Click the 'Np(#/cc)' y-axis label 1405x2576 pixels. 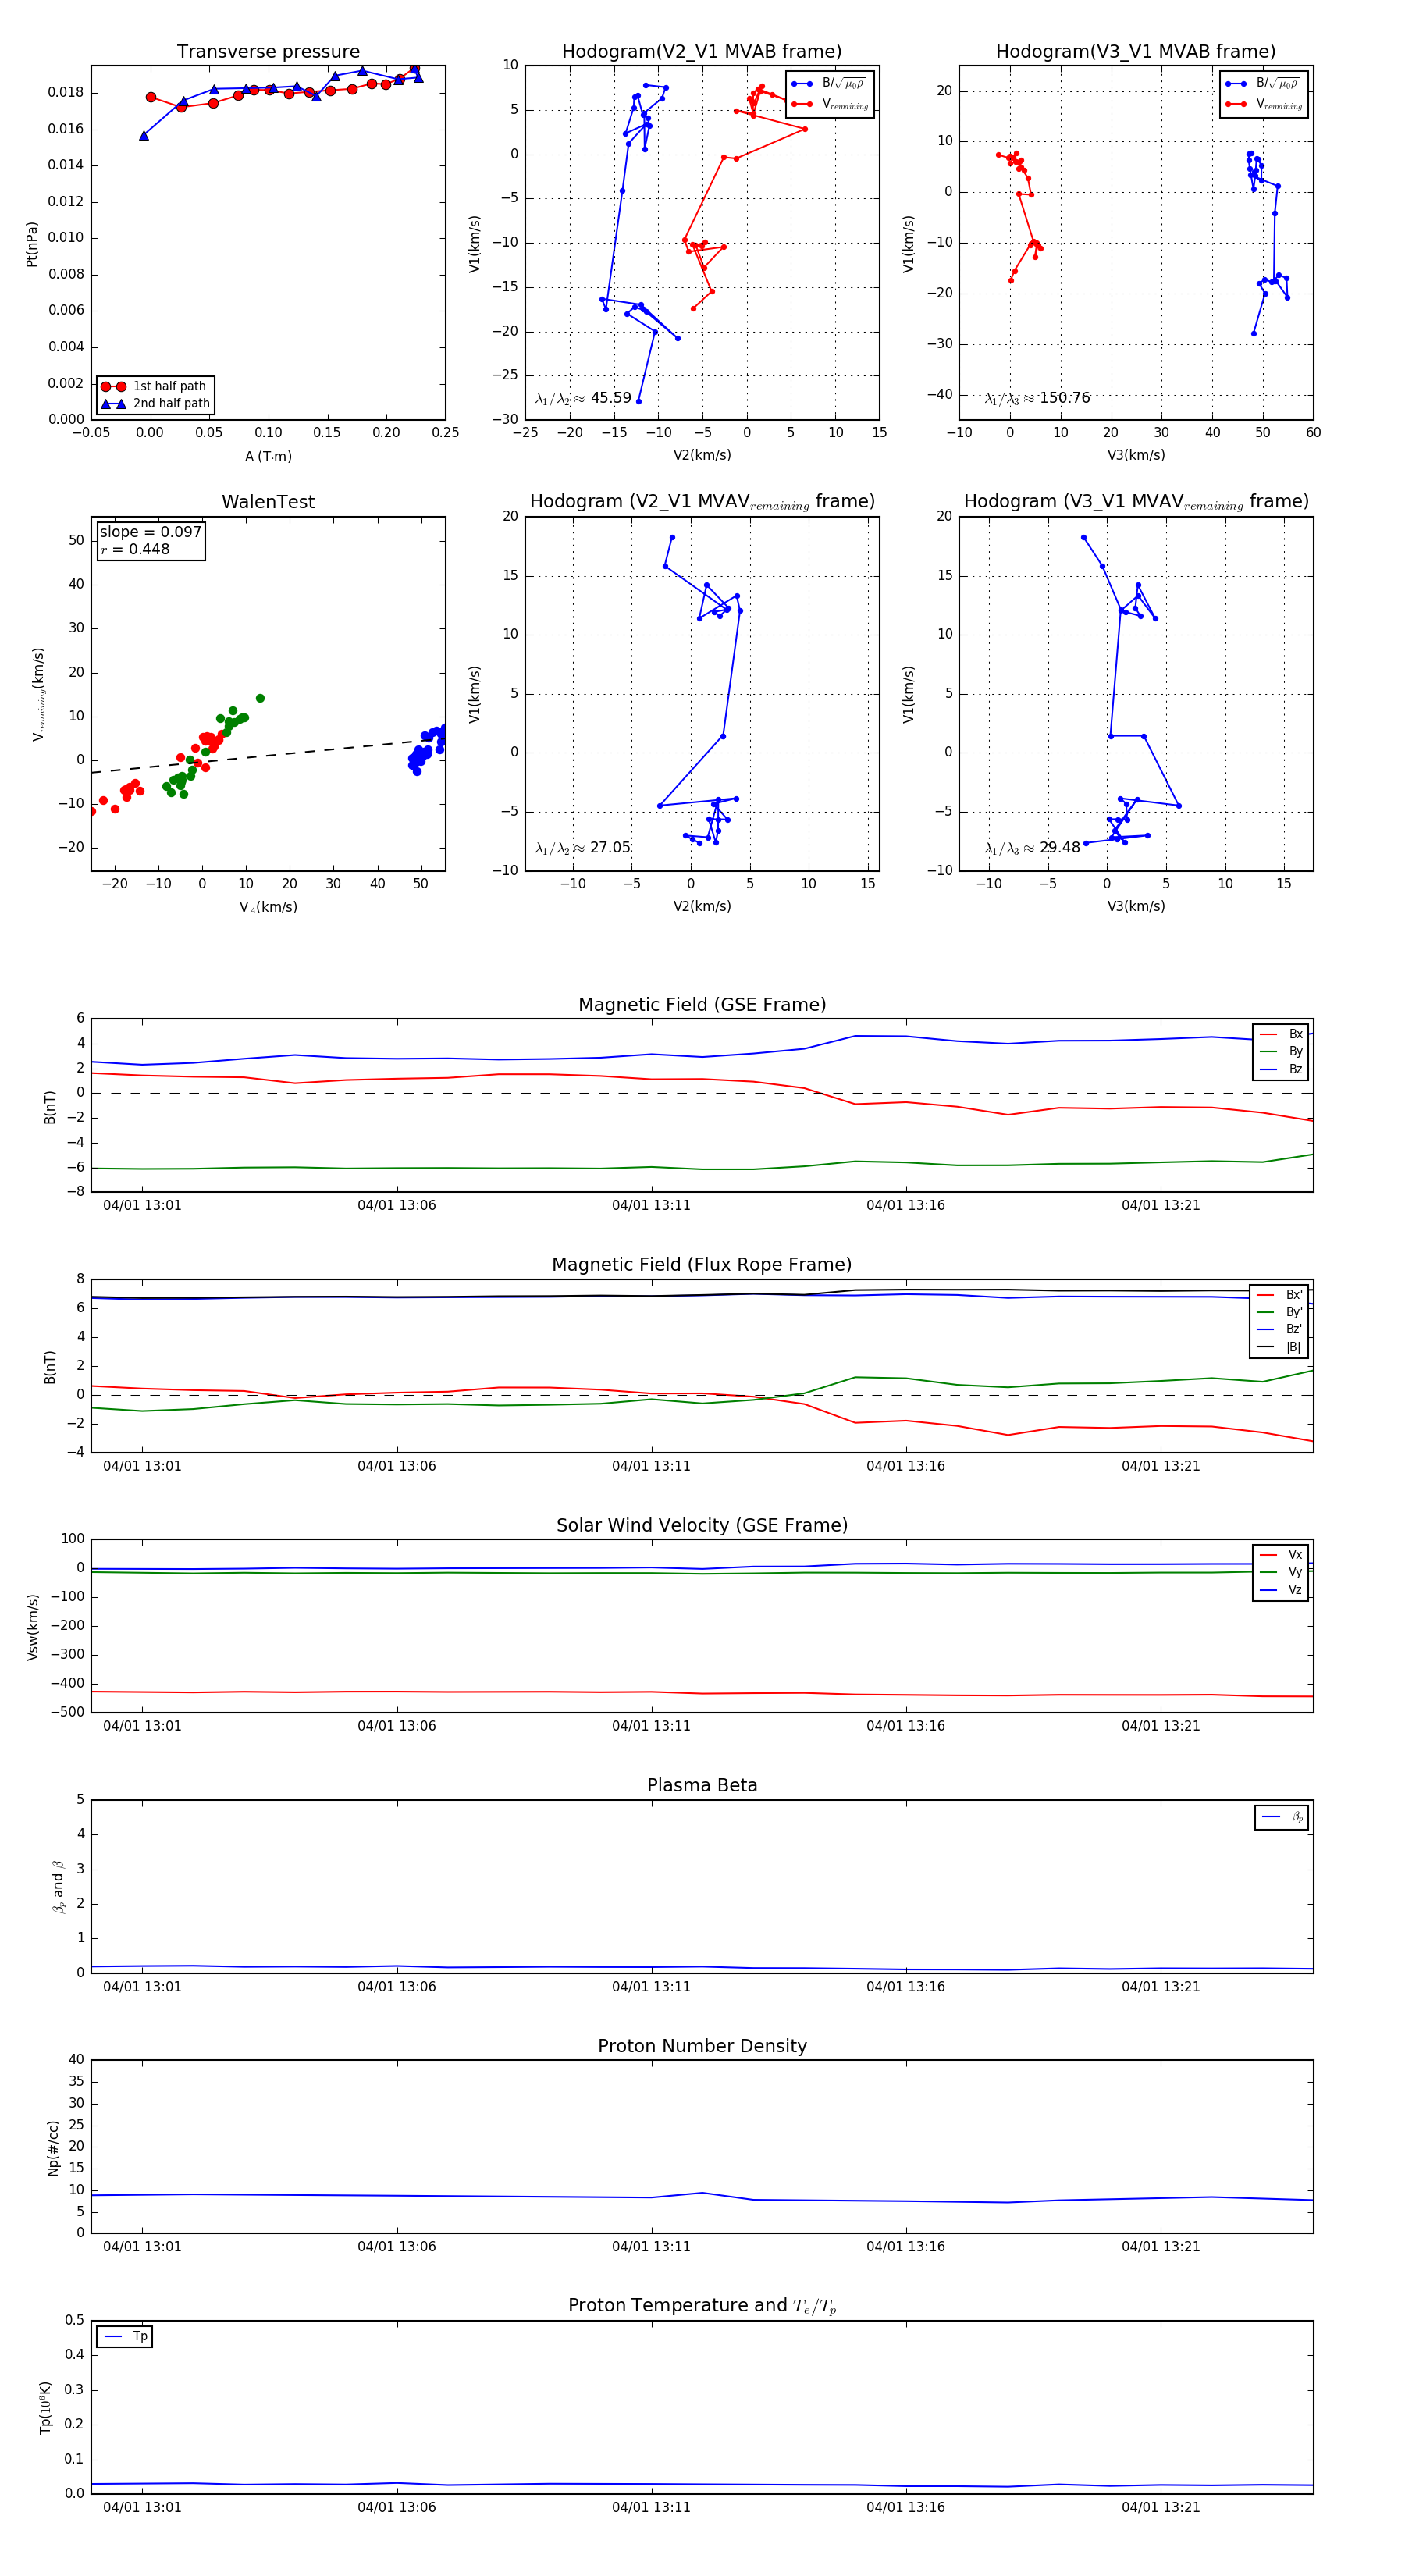(53, 2148)
